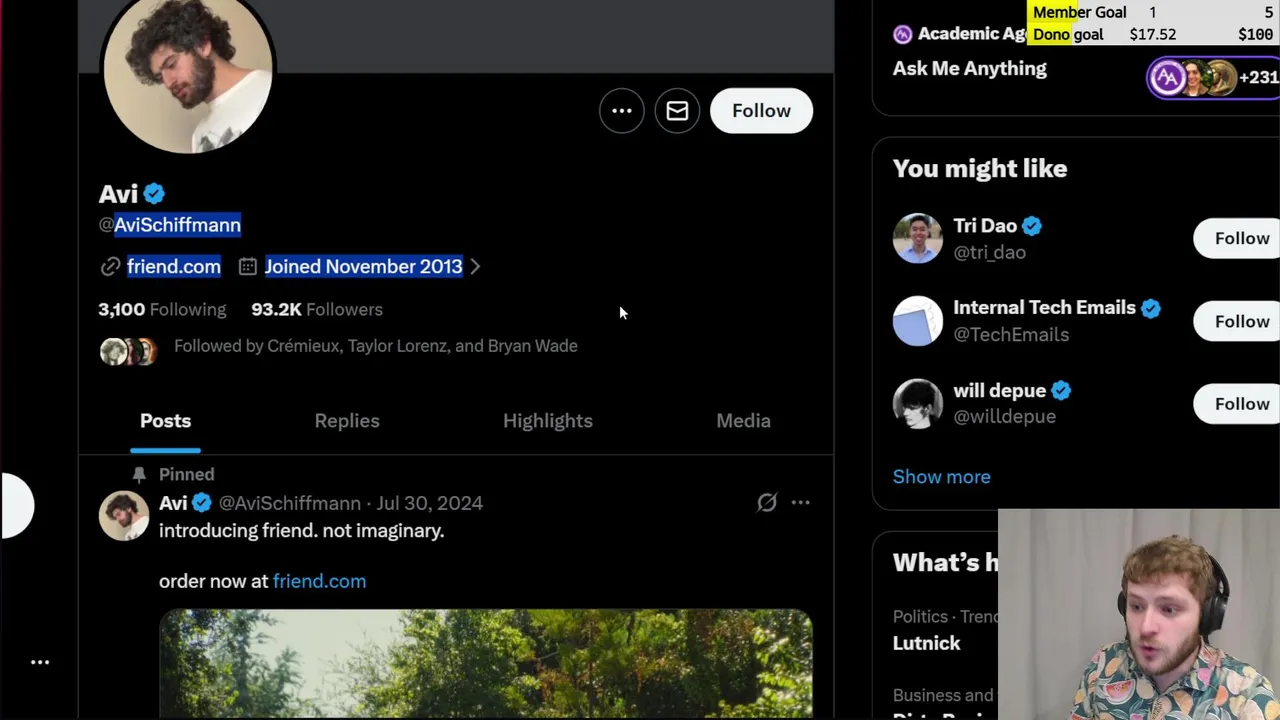Click the left sidebar more ellipsis icon
Viewport: 1280px width, 720px height.
(x=40, y=662)
